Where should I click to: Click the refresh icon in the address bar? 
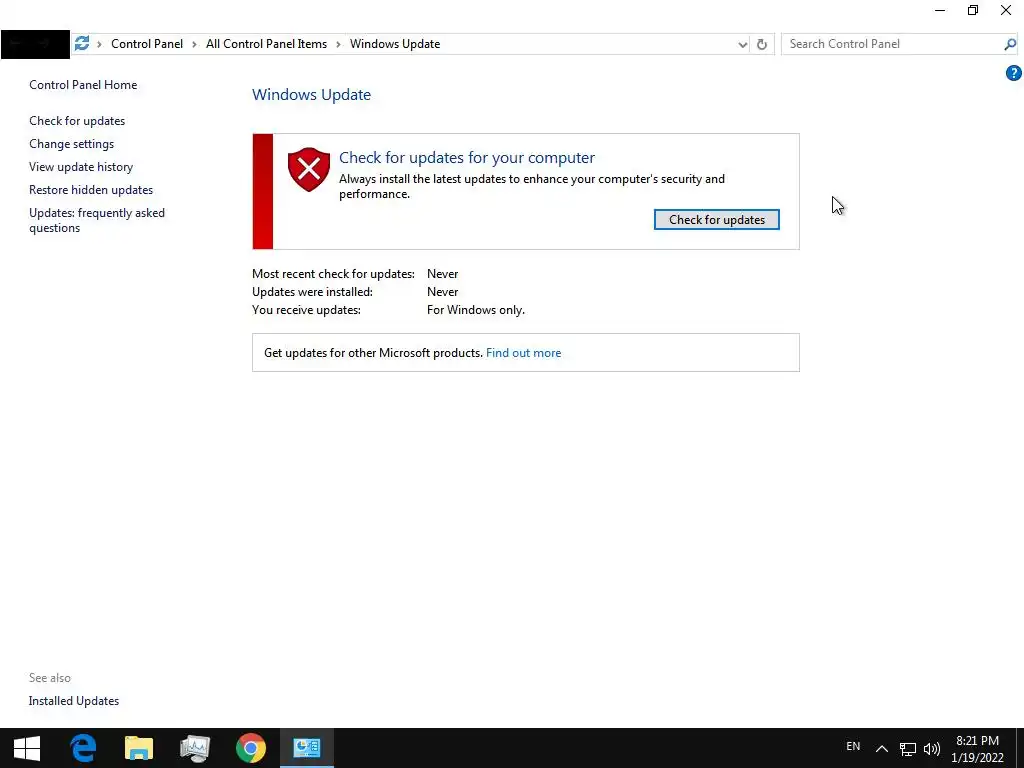[761, 44]
